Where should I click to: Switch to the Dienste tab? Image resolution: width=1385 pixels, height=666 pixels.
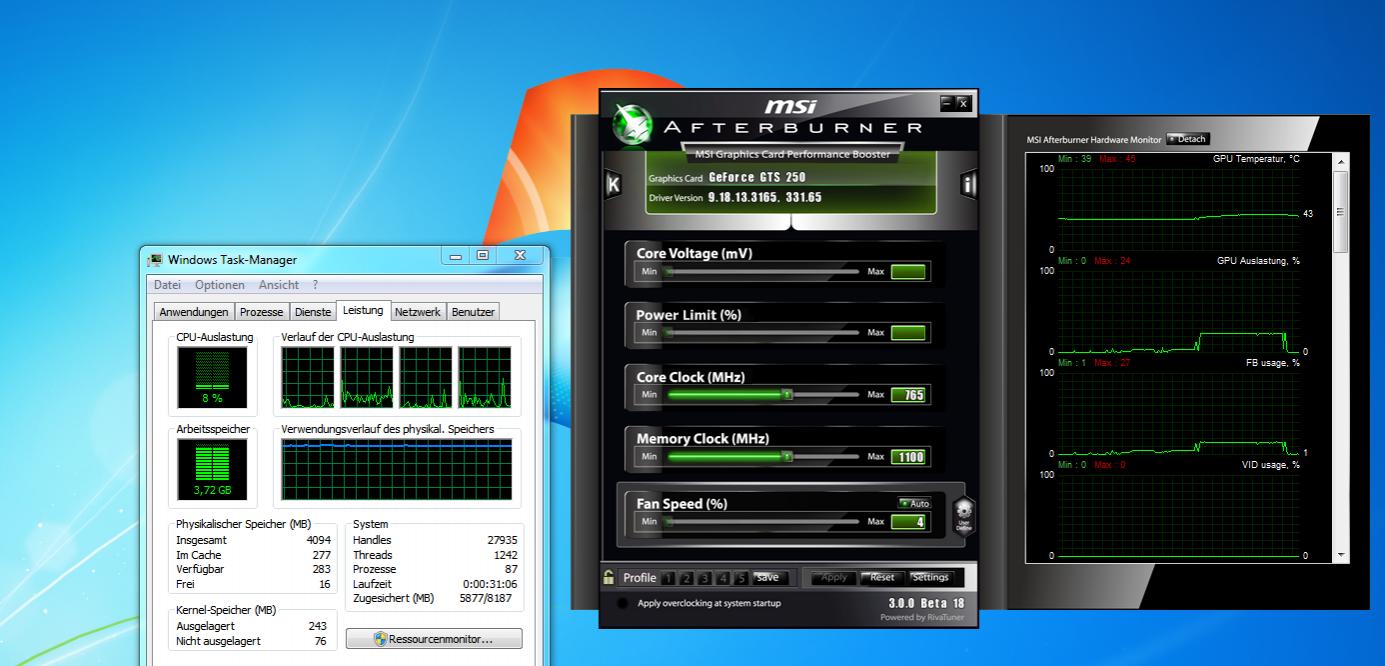pyautogui.click(x=313, y=312)
